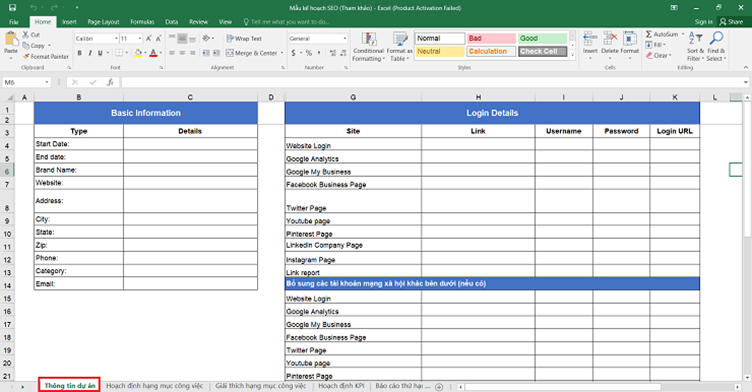Open Format as Table gallery

coord(399,47)
